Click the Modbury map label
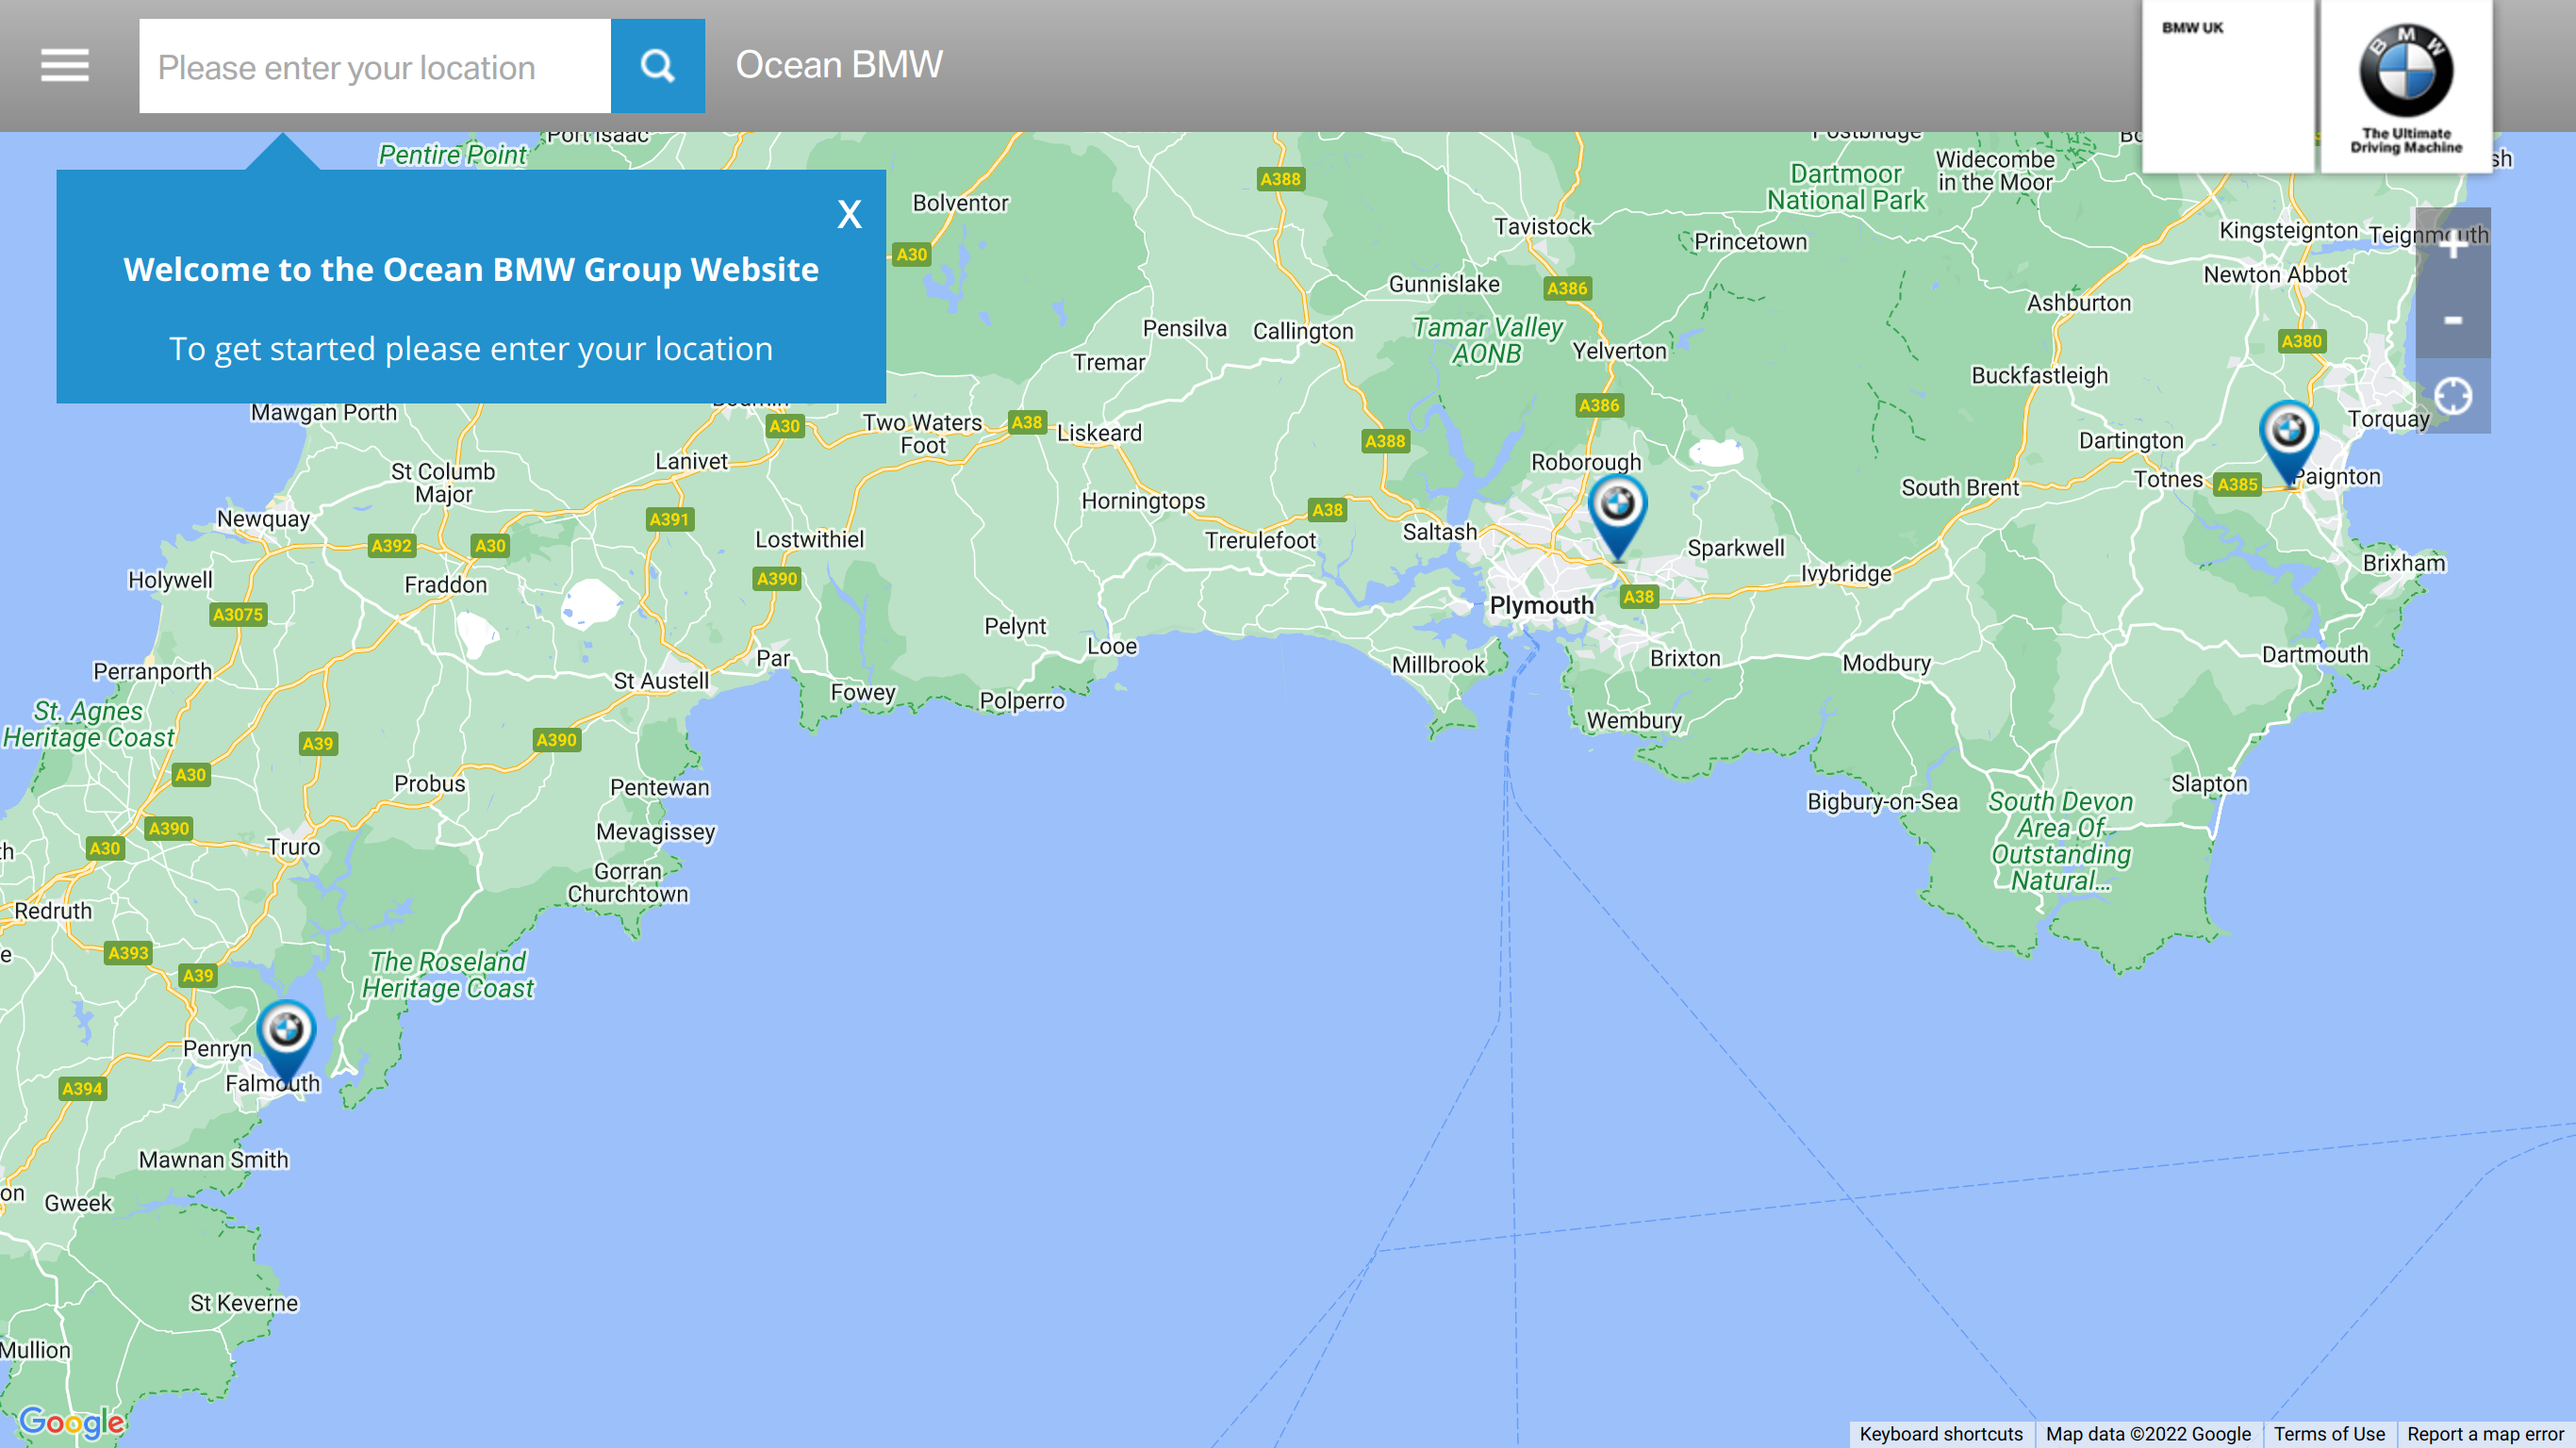The height and width of the screenshot is (1448, 2576). click(x=1886, y=663)
